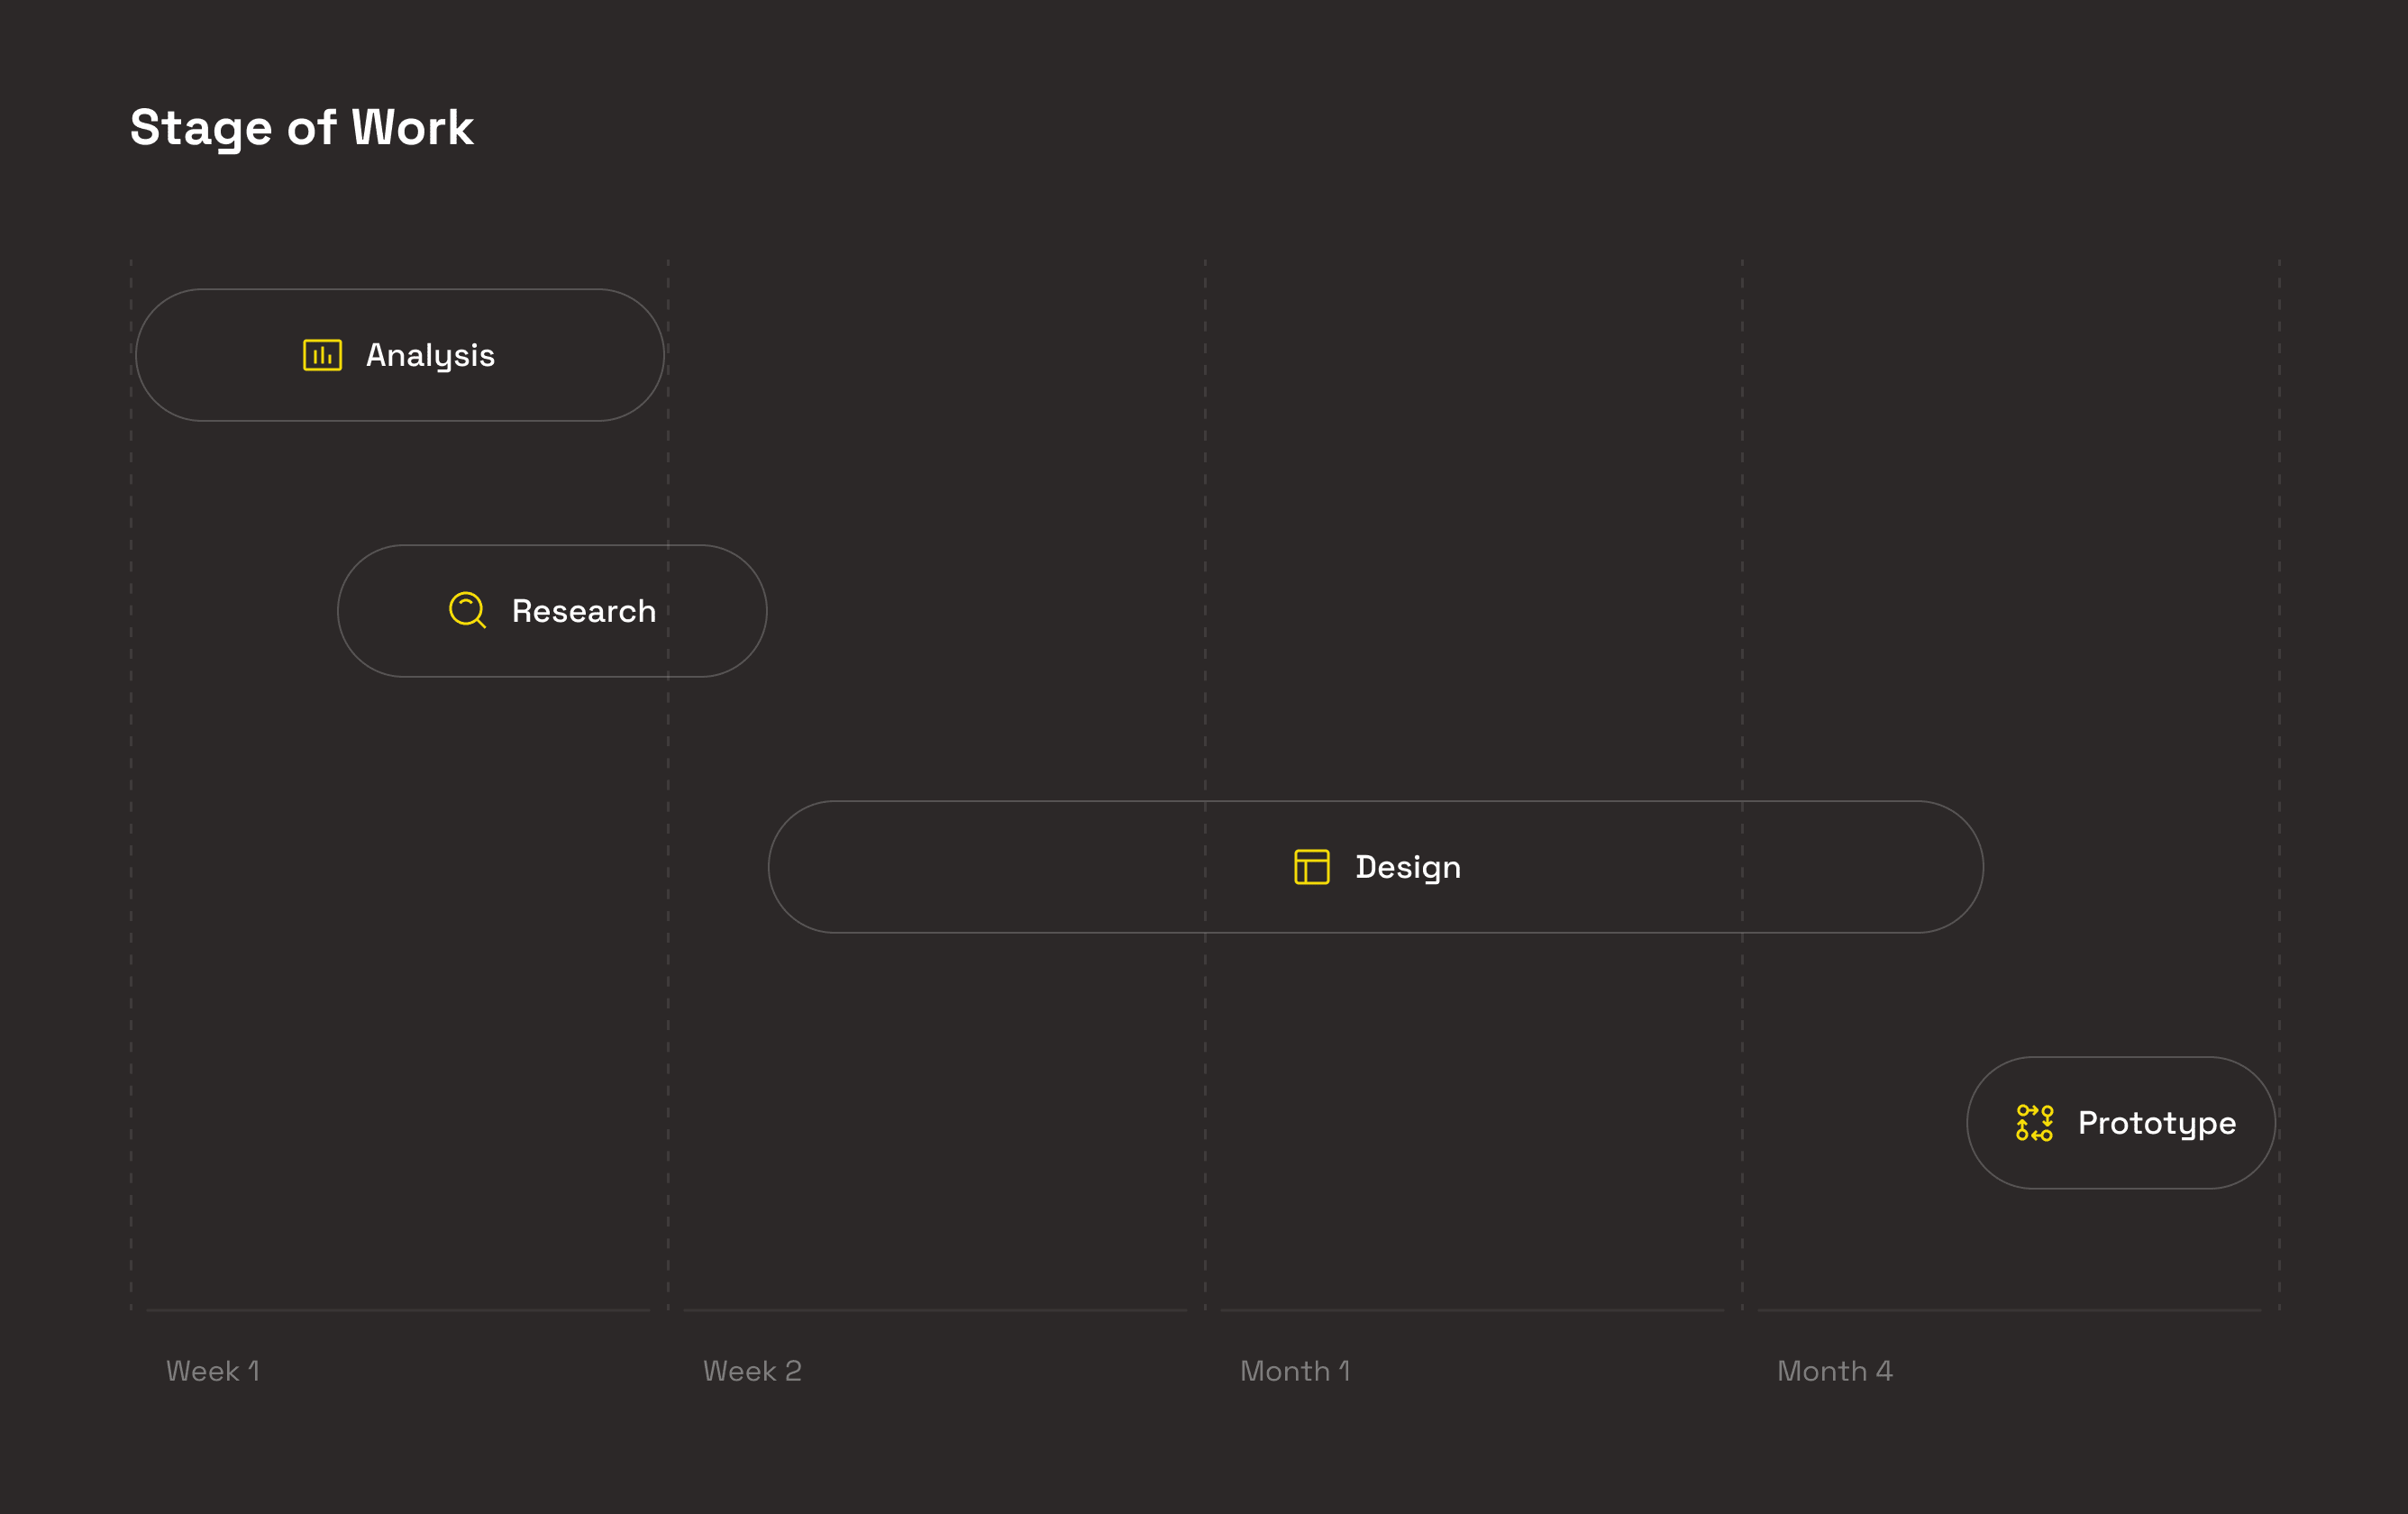This screenshot has height=1514, width=2408.
Task: Click the Stage of Work heading
Action: pyautogui.click(x=302, y=128)
